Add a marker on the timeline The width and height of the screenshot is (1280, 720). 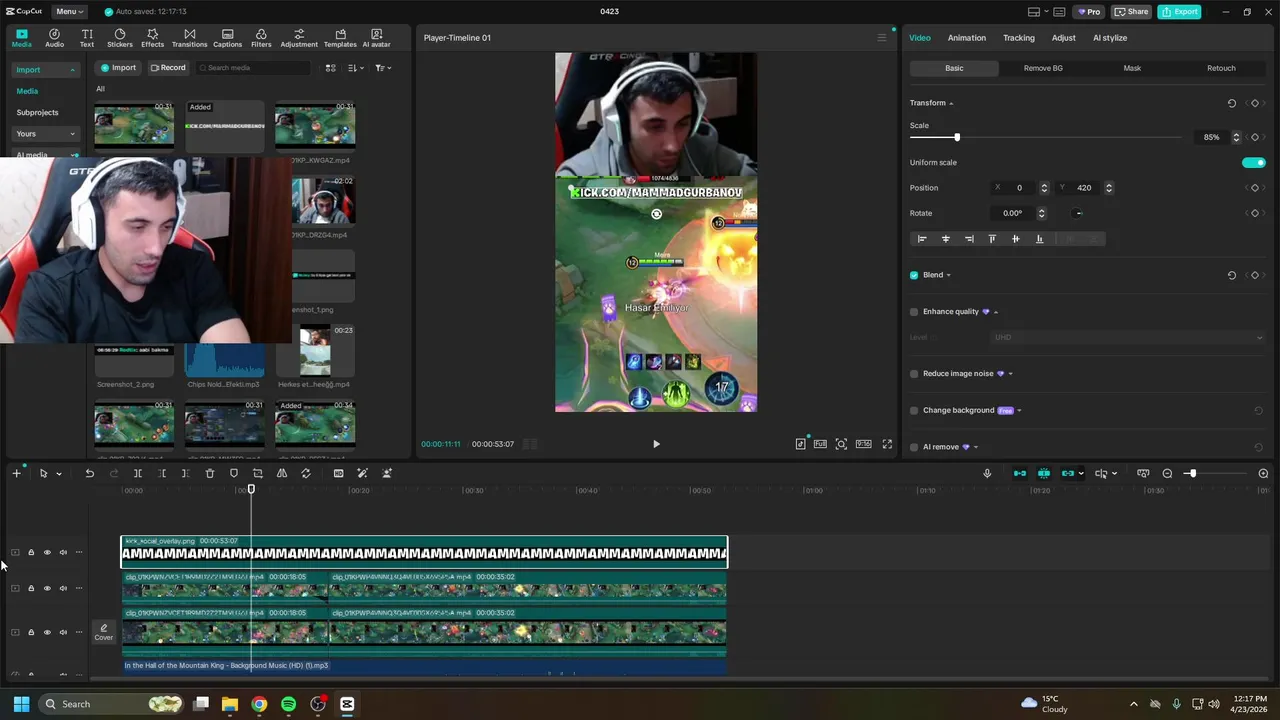(234, 473)
